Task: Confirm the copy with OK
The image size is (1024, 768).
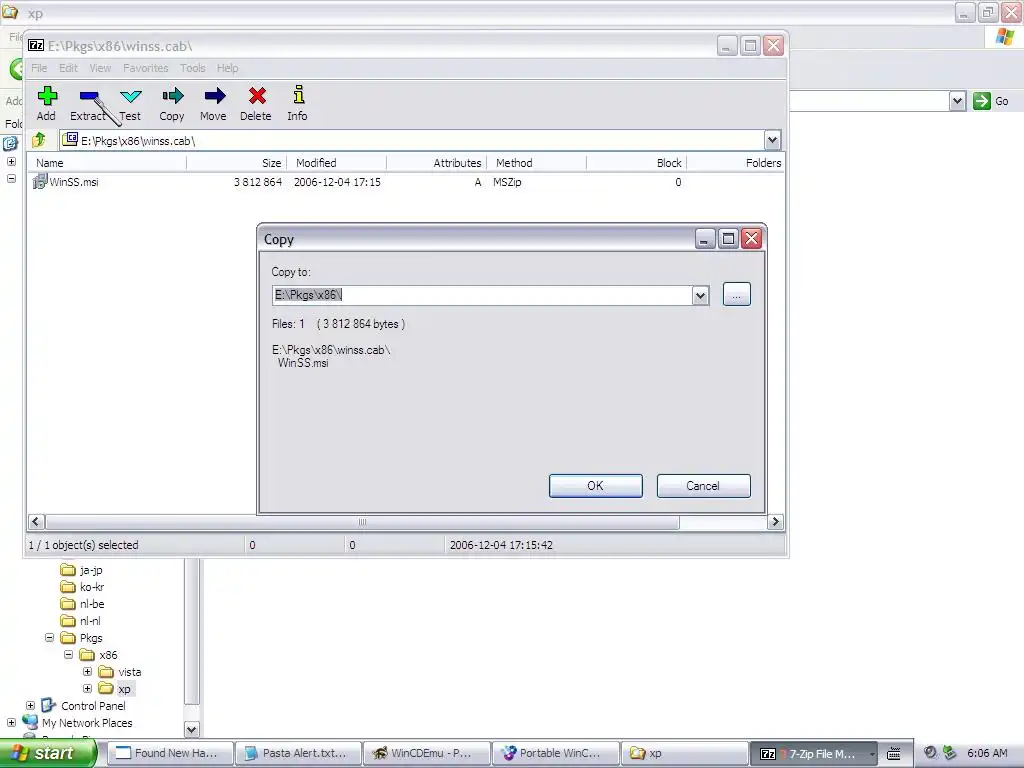Action: click(x=596, y=486)
